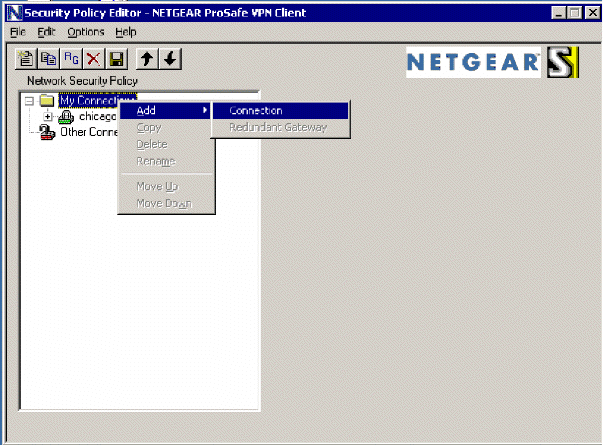Minimize the Security Policy Editor window
Viewport: 604px width, 446px height.
[558, 13]
